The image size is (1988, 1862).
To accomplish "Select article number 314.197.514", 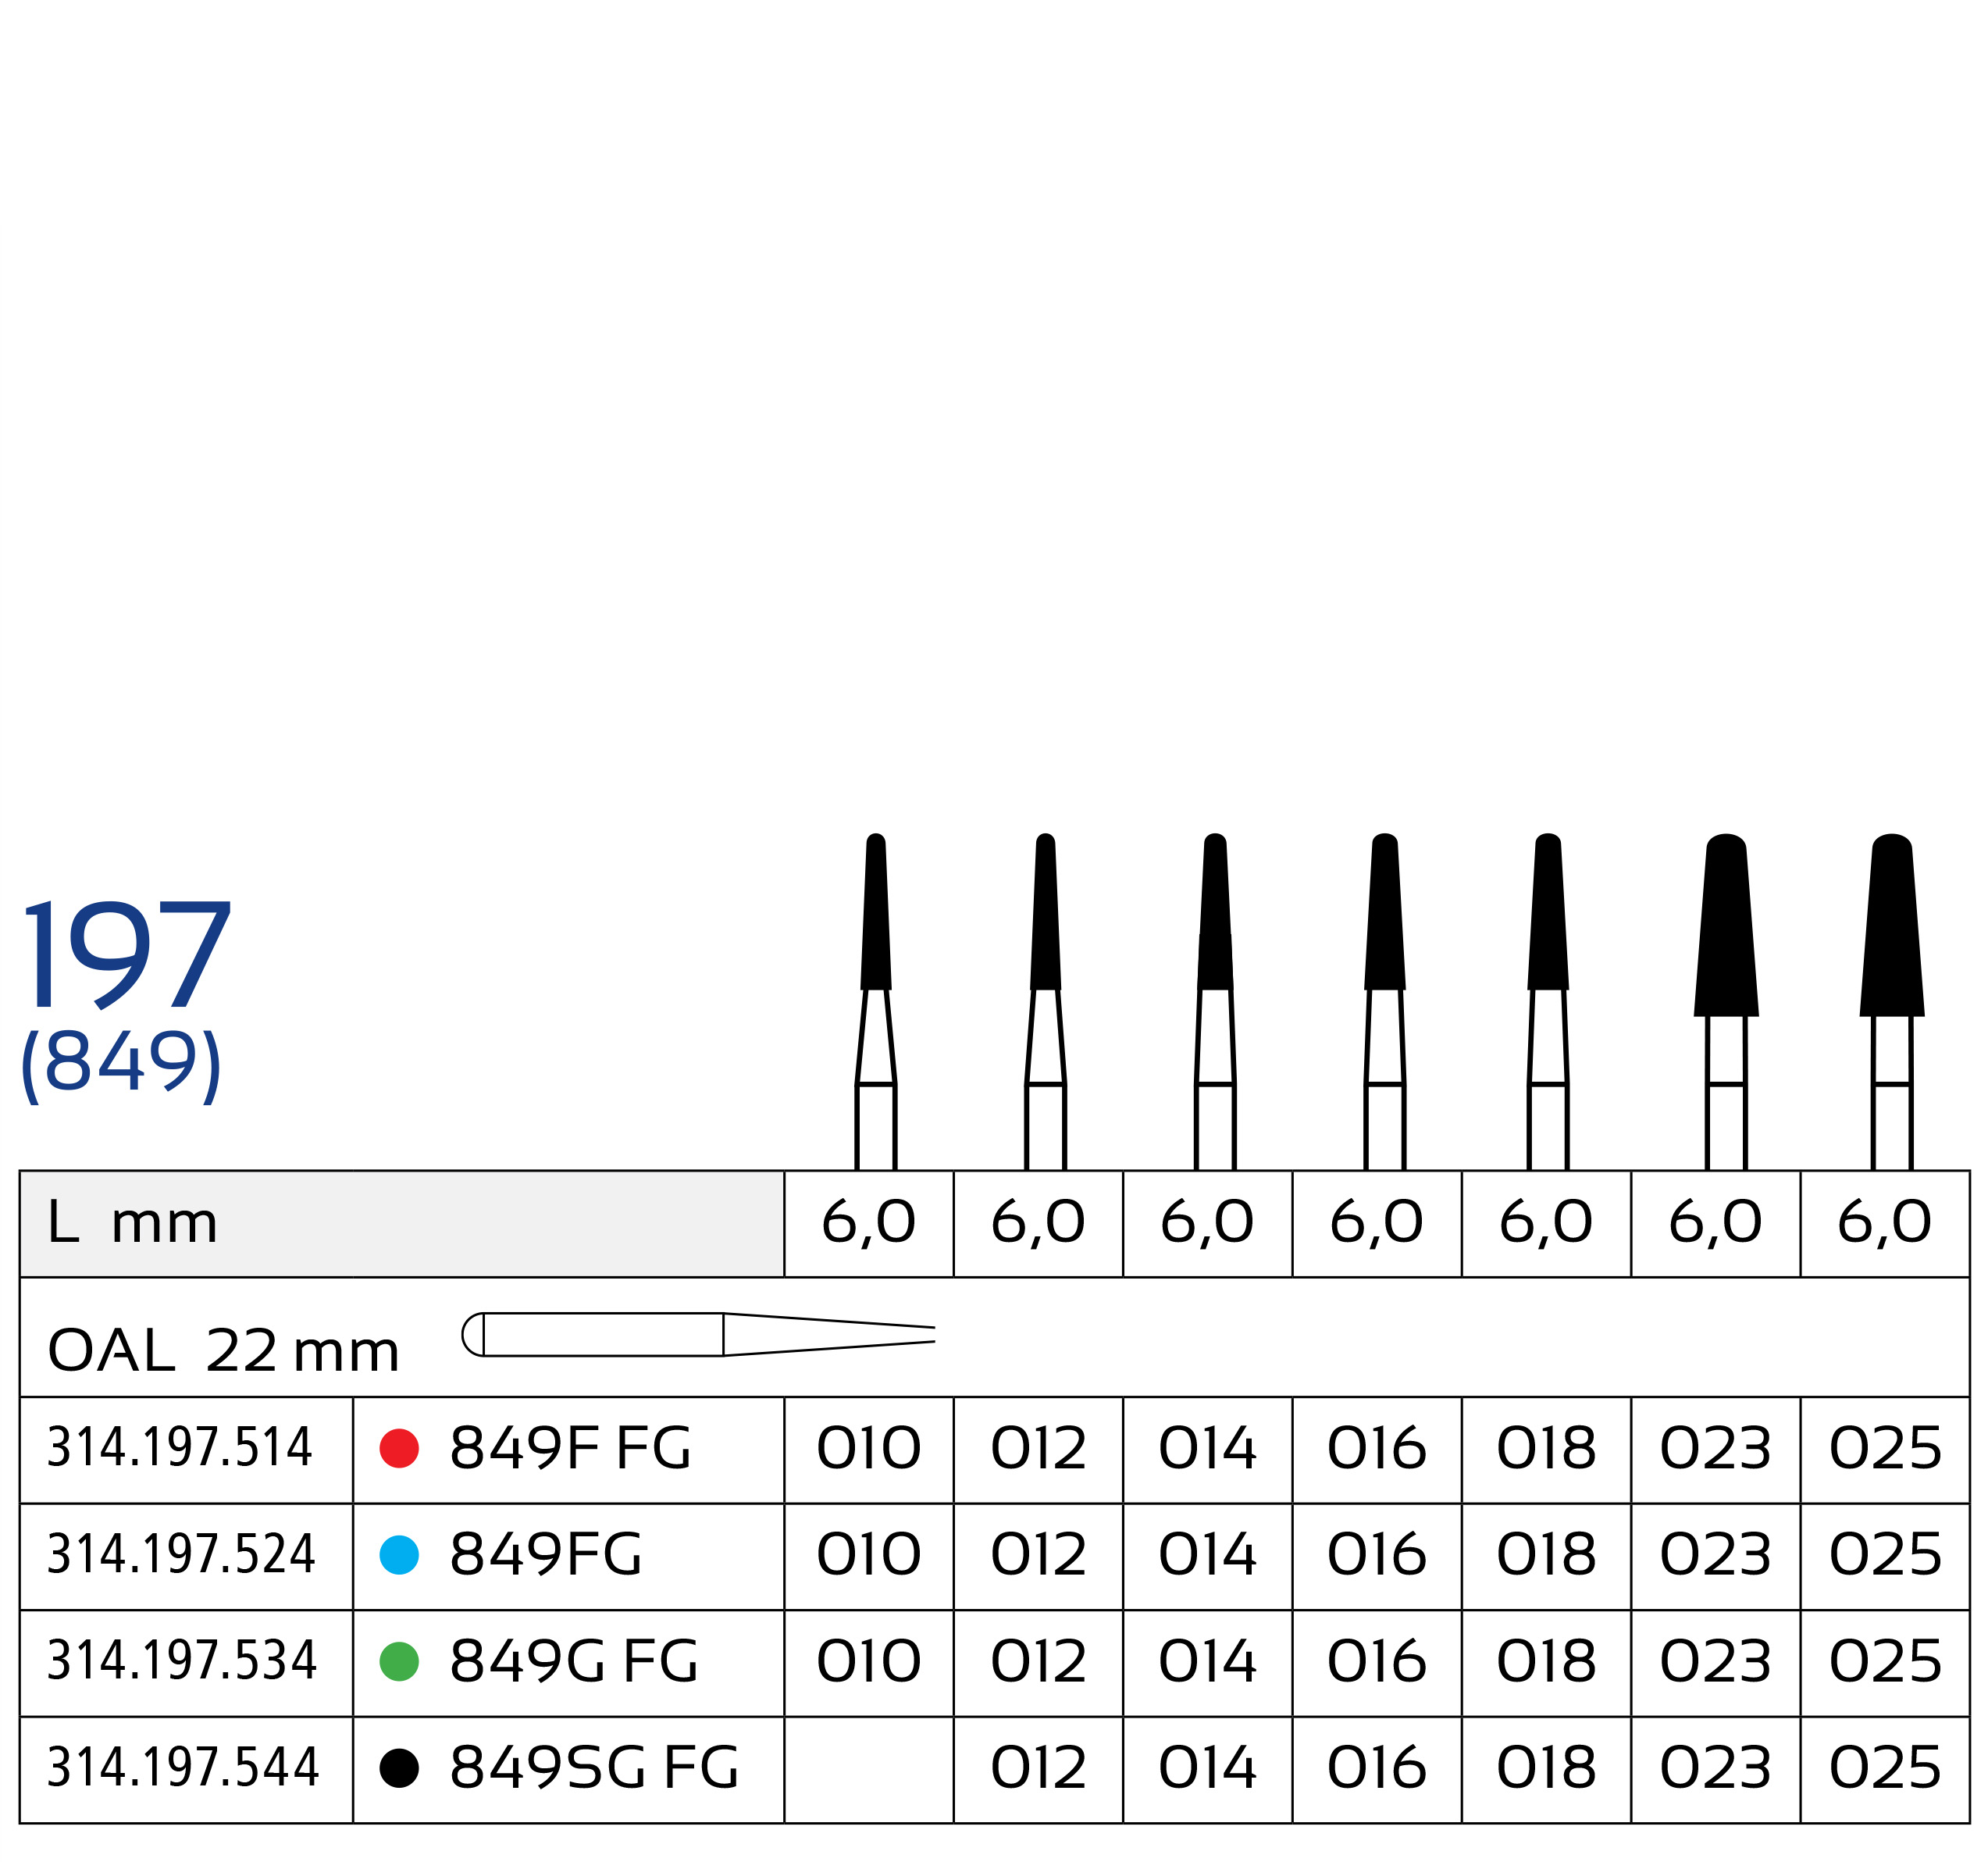I will 180,1448.
